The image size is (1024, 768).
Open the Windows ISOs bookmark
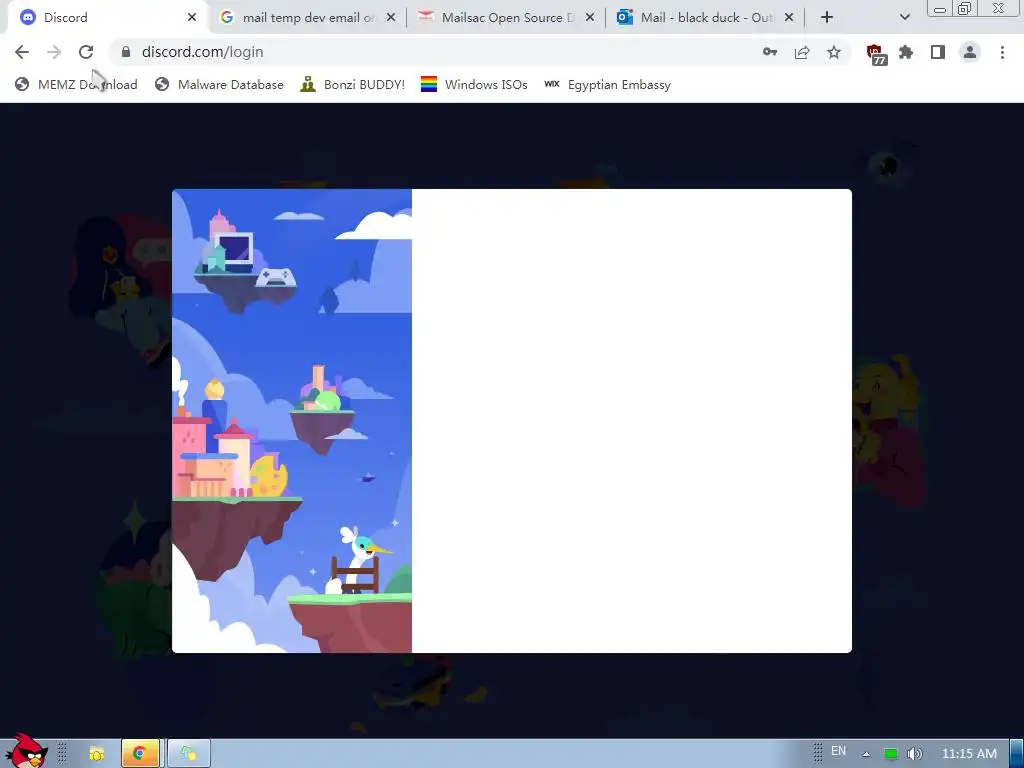[x=474, y=85]
